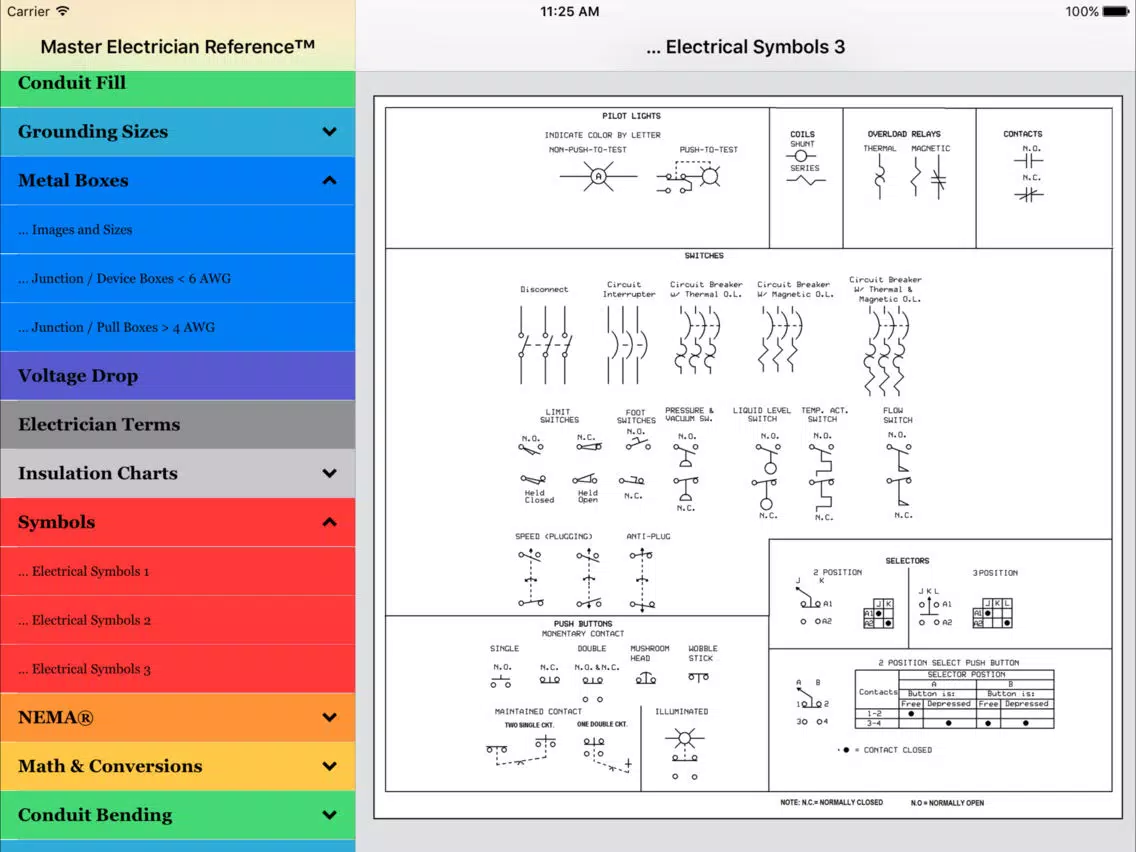Open the Electrician Terms section

tap(178, 425)
